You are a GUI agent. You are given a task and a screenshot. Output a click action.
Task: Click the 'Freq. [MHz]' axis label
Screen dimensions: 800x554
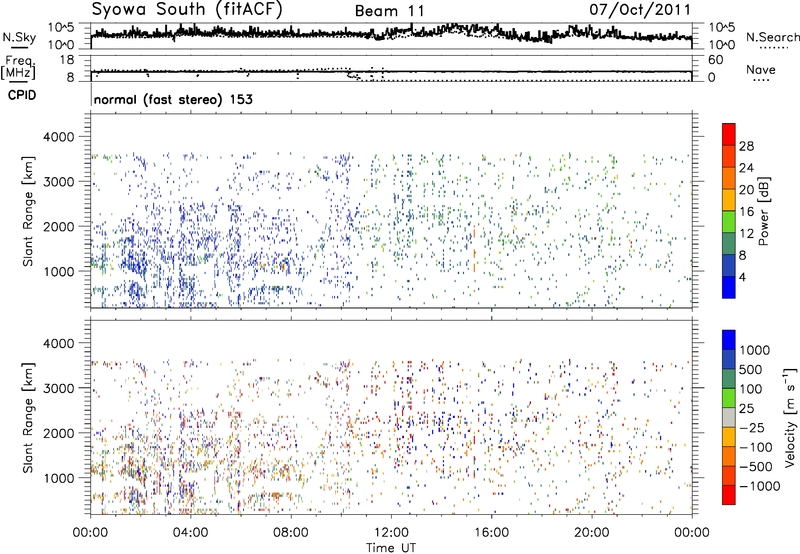(x=19, y=67)
